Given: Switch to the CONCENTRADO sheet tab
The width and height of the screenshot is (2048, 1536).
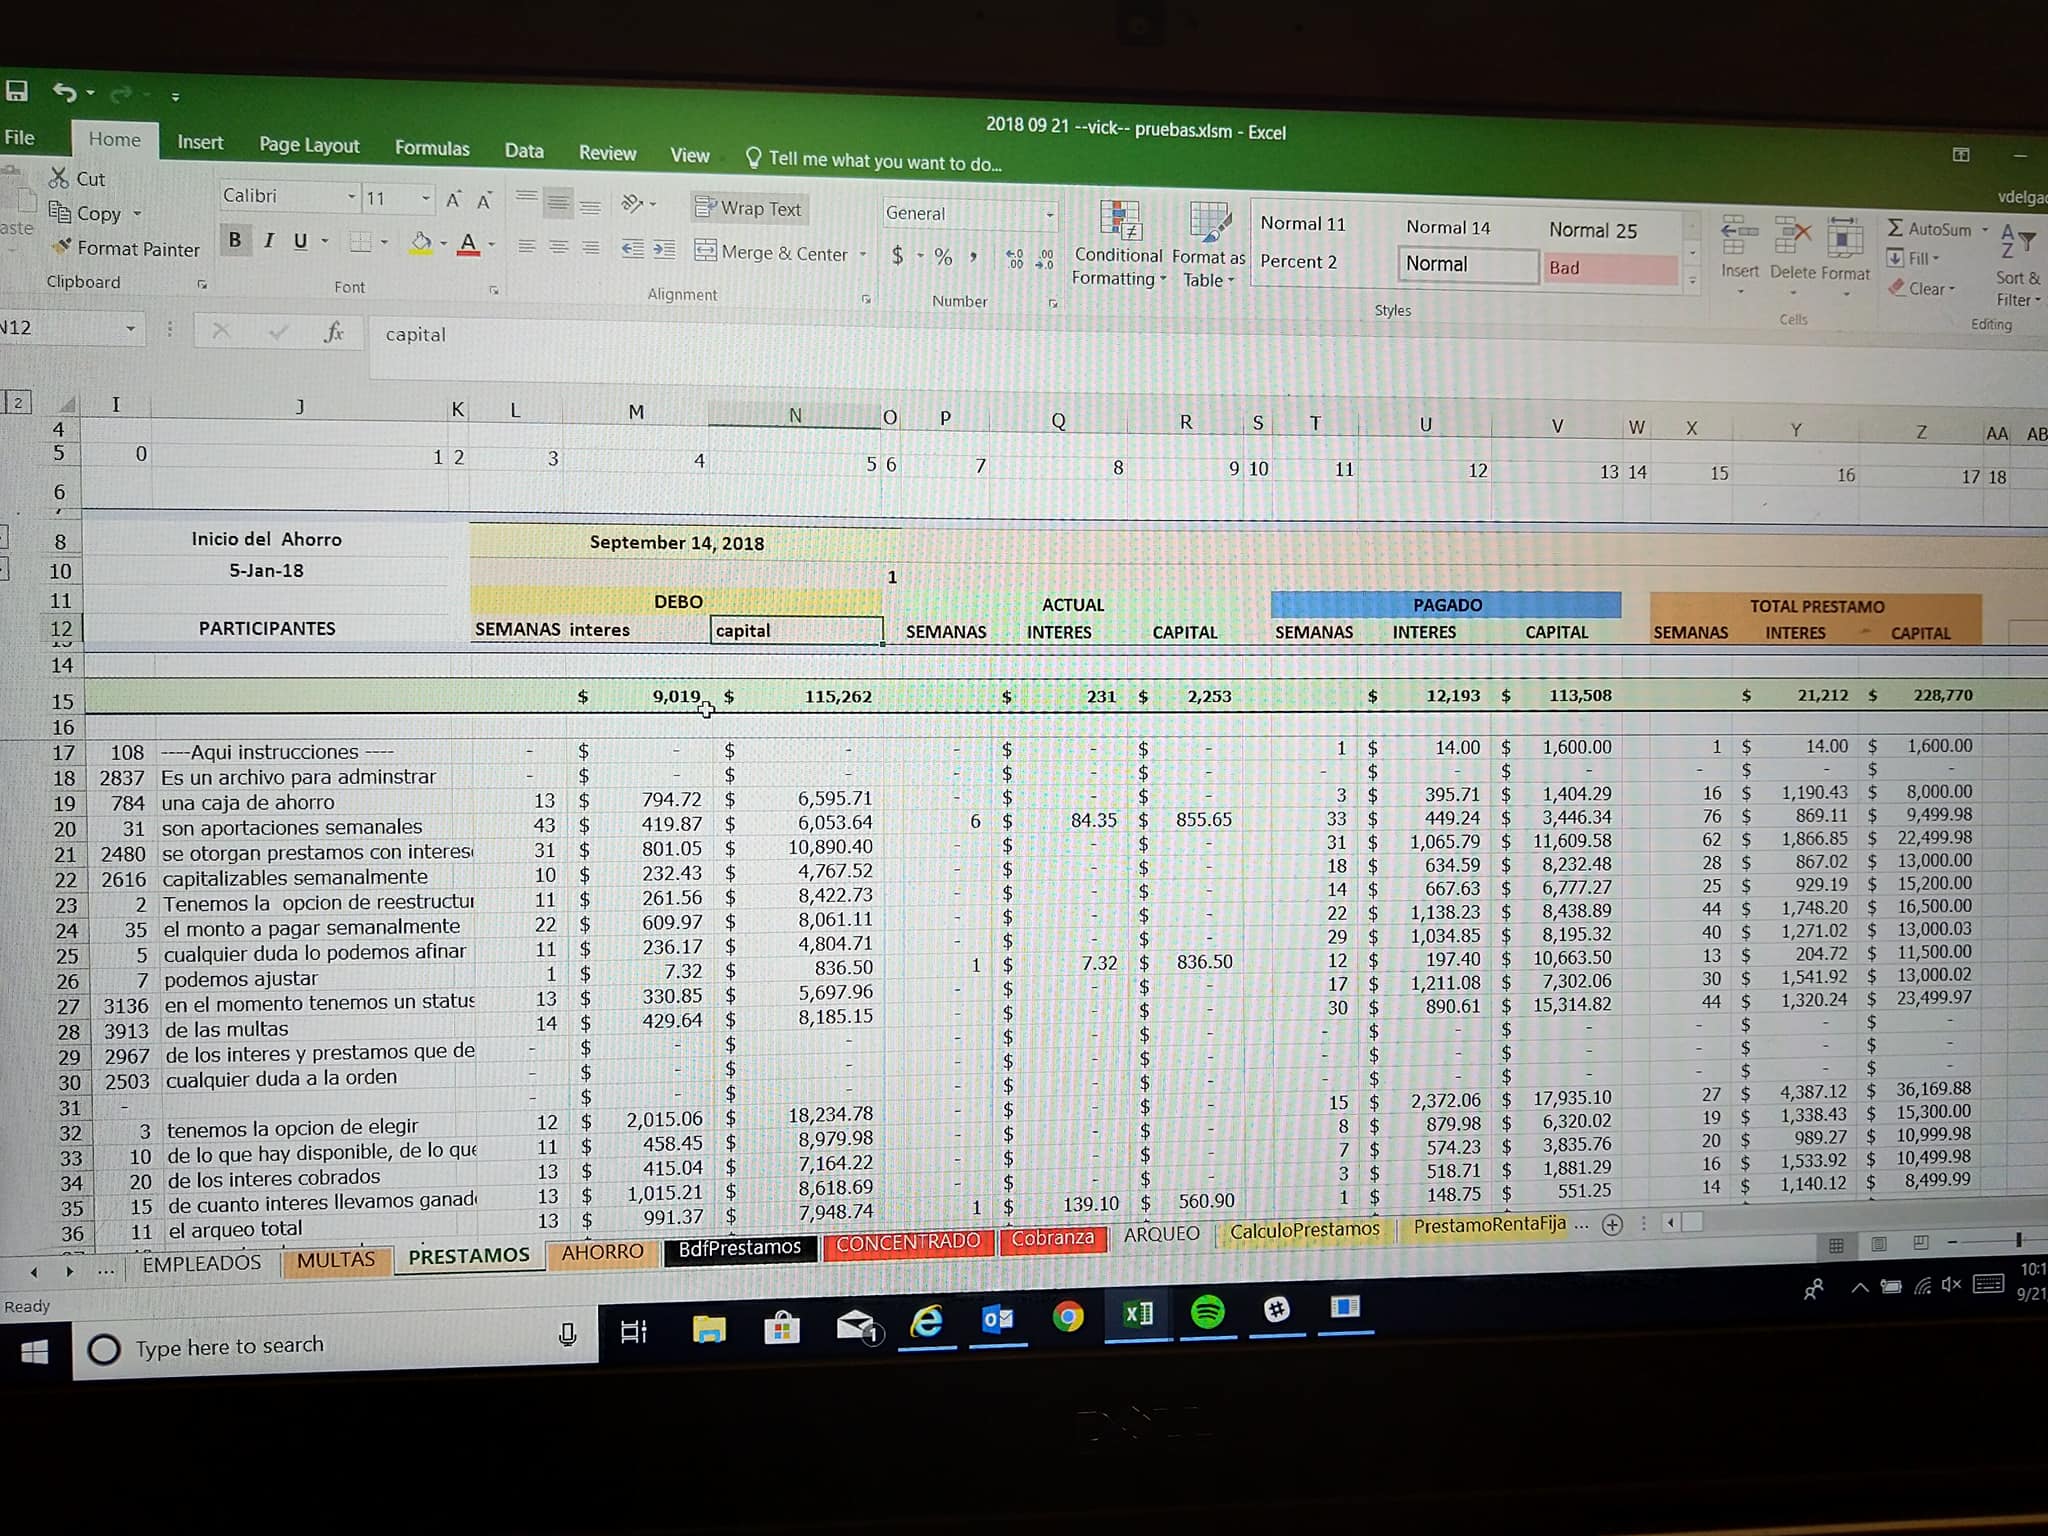Looking at the screenshot, I should [x=908, y=1242].
